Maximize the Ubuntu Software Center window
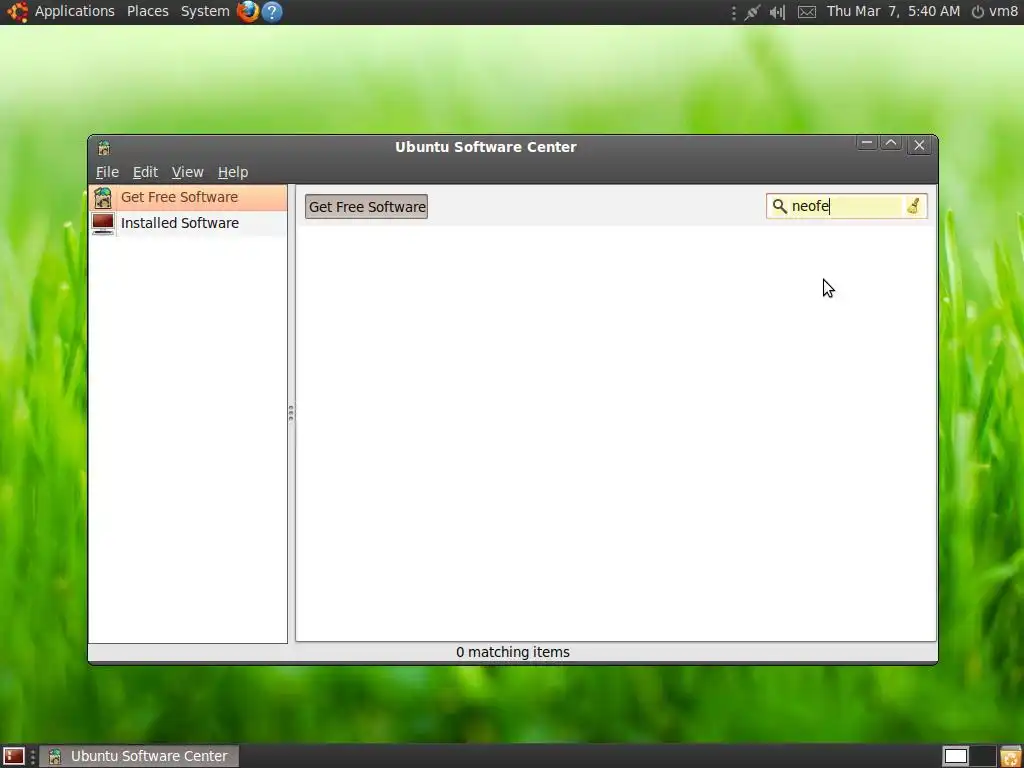1024x768 pixels. click(x=891, y=144)
